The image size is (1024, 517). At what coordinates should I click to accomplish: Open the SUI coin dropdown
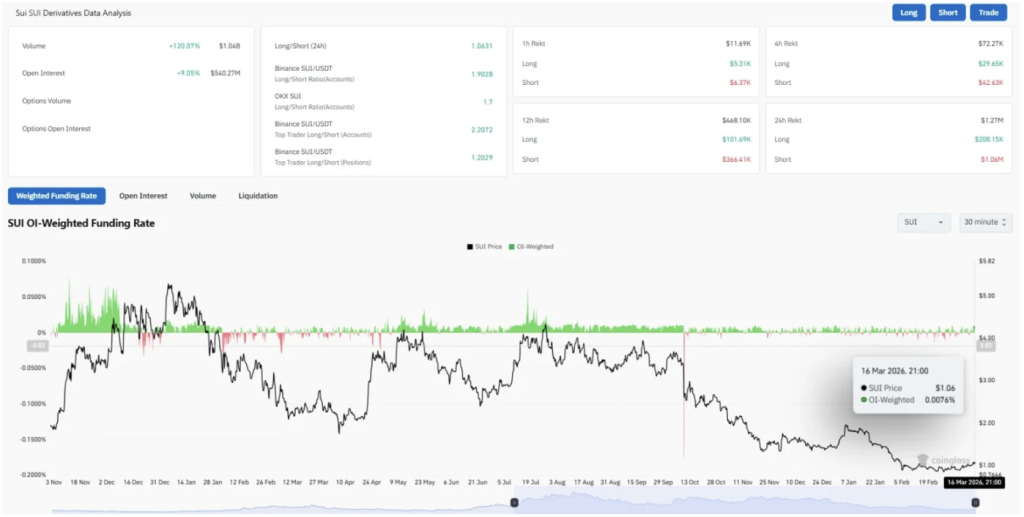(x=923, y=222)
